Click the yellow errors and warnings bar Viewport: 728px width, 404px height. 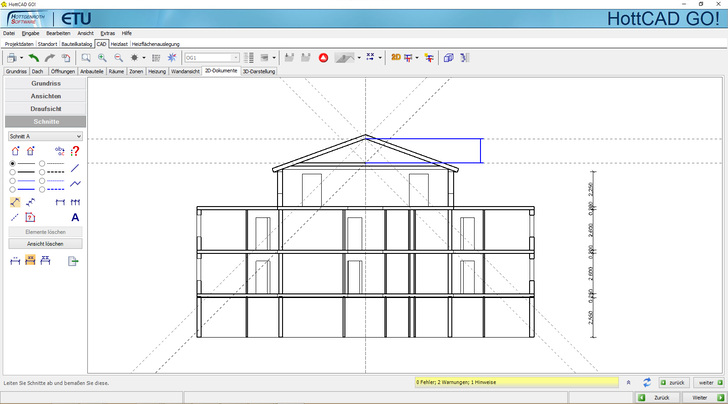coord(516,382)
